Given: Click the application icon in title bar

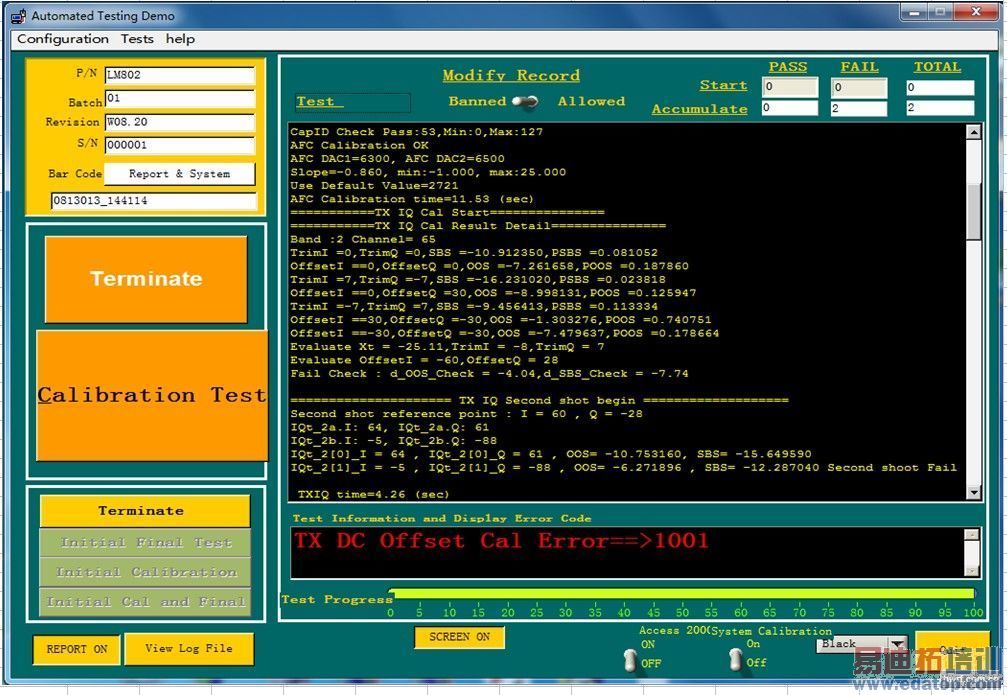Looking at the screenshot, I should click(x=18, y=16).
